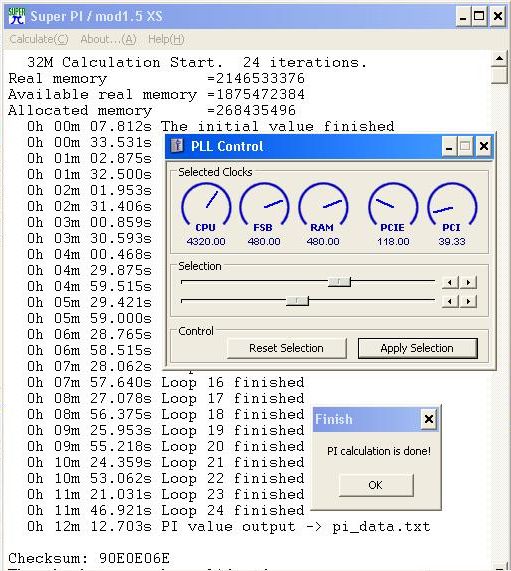Click the lower Selection slider thumb

pos(297,301)
